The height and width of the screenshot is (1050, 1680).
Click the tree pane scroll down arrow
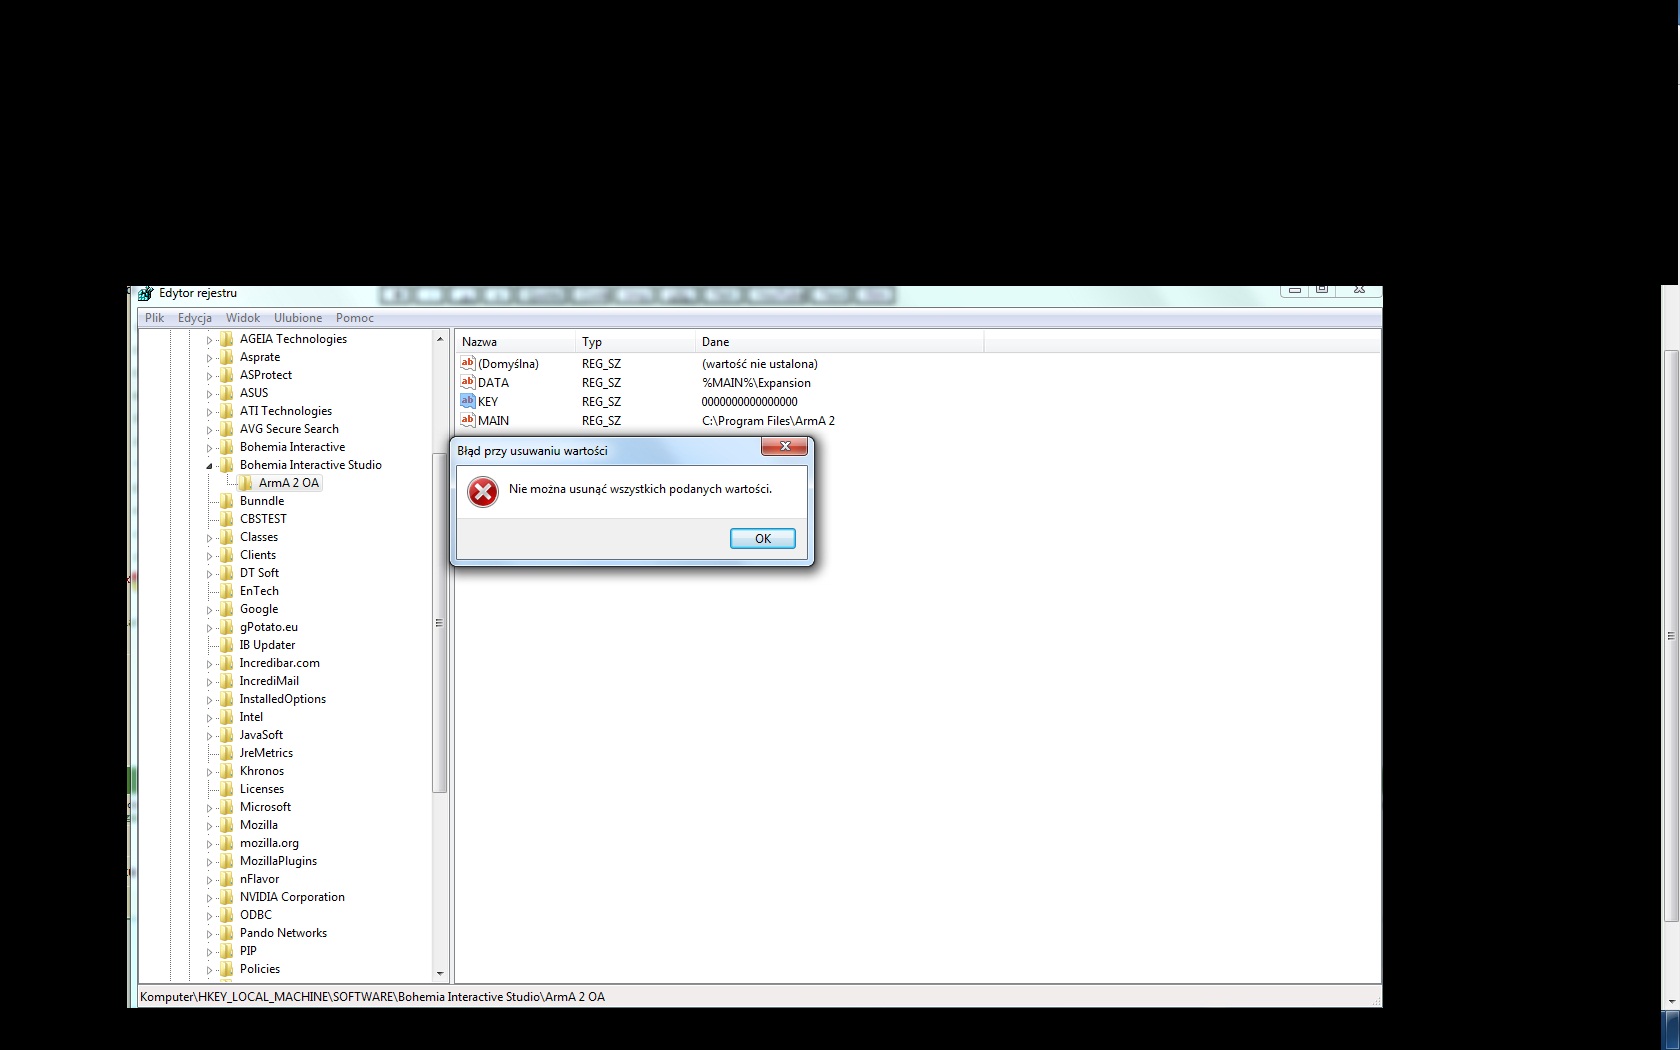point(439,973)
